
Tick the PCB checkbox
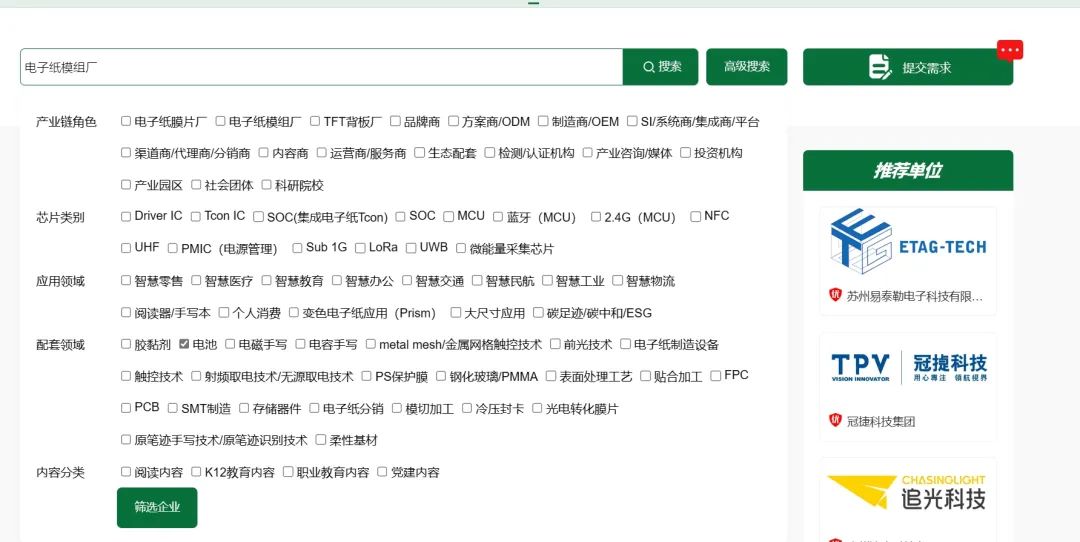pos(125,408)
